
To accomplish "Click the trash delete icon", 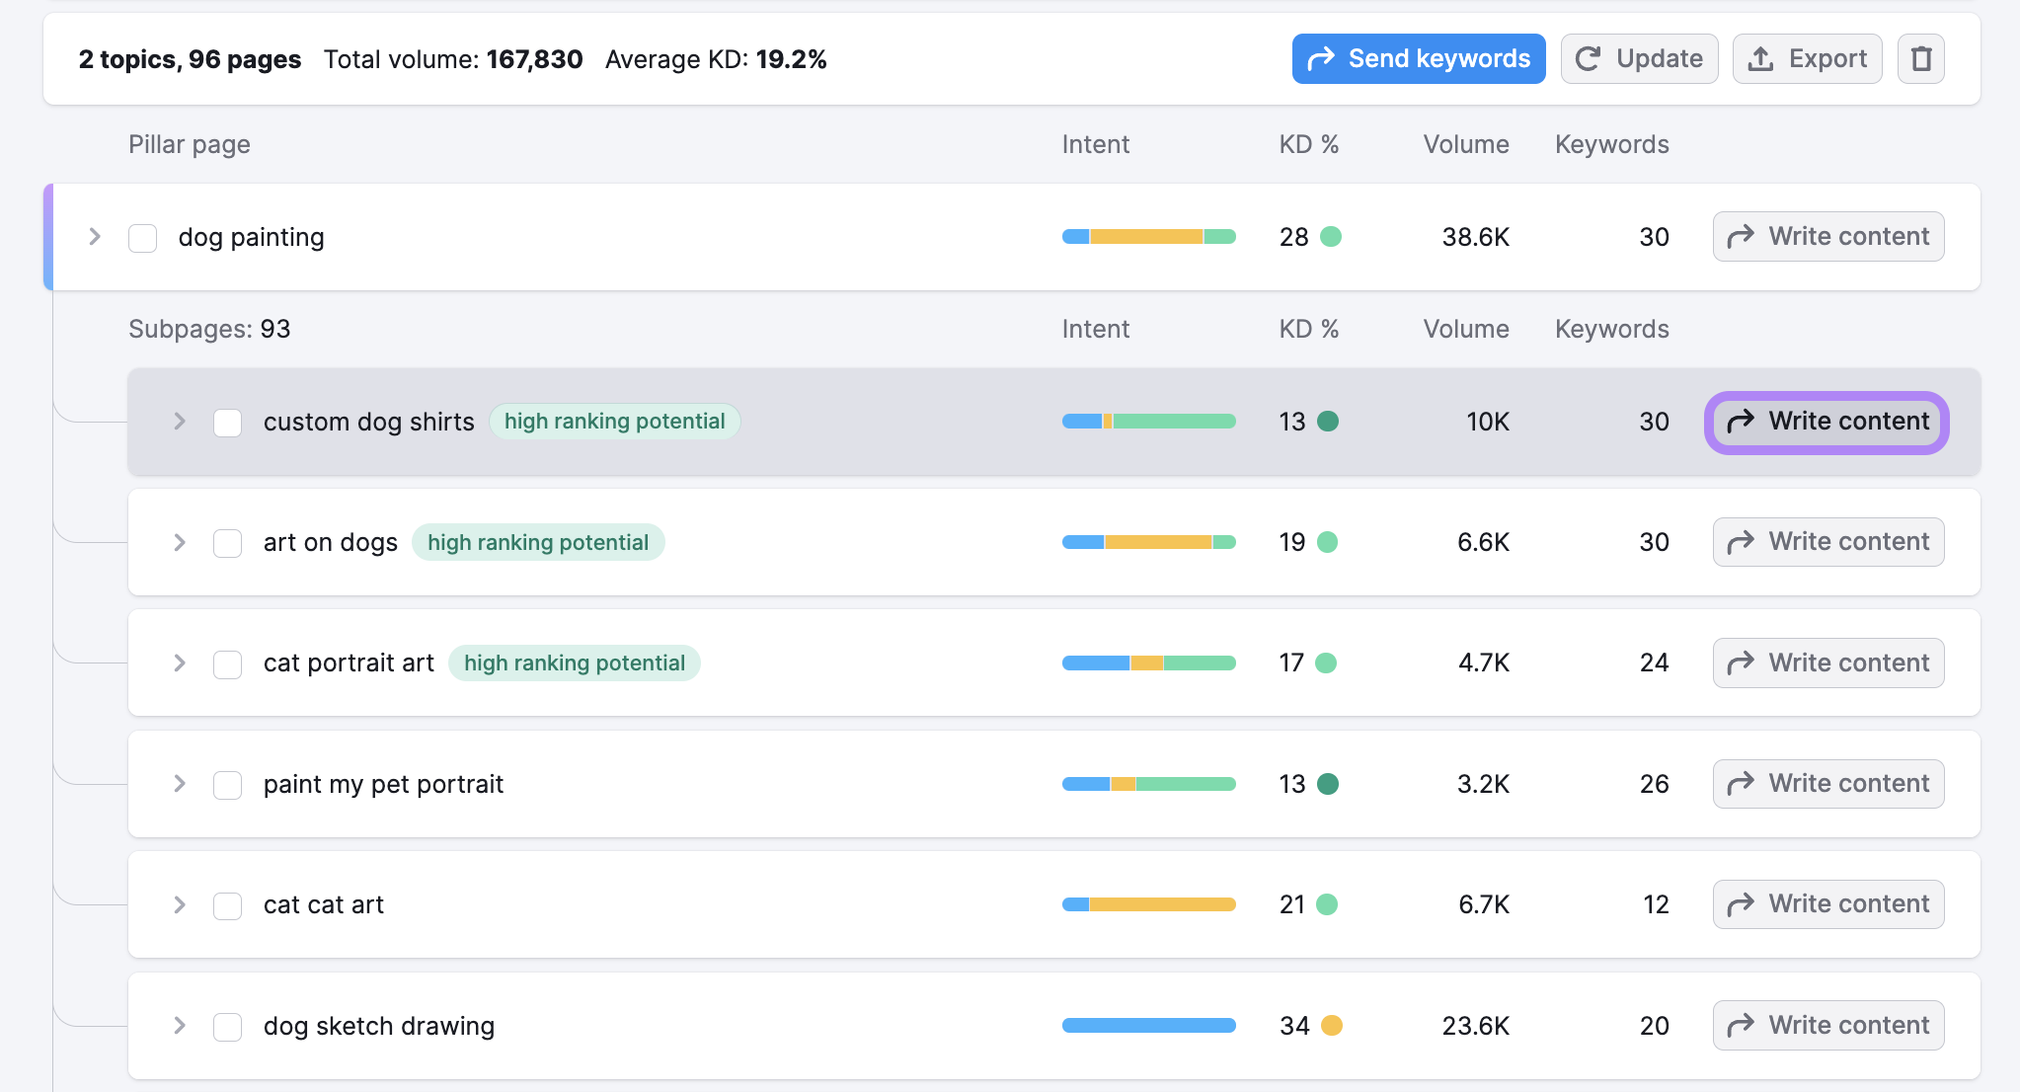I will click(x=1920, y=59).
